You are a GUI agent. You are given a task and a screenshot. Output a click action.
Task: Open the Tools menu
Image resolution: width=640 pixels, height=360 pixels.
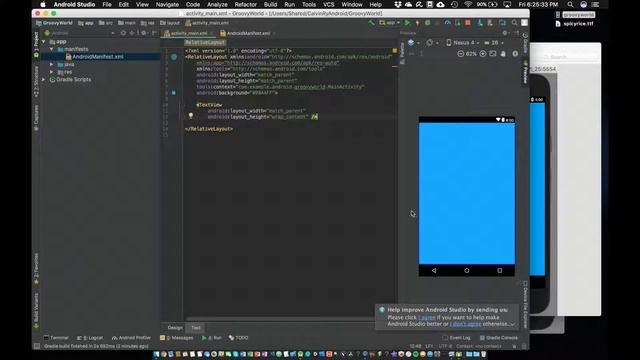309,4
